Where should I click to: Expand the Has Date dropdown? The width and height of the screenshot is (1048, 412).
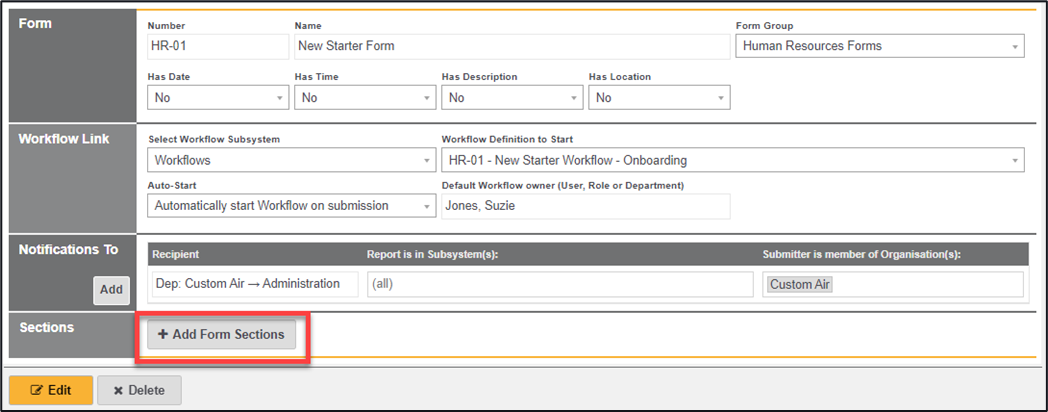tap(218, 98)
